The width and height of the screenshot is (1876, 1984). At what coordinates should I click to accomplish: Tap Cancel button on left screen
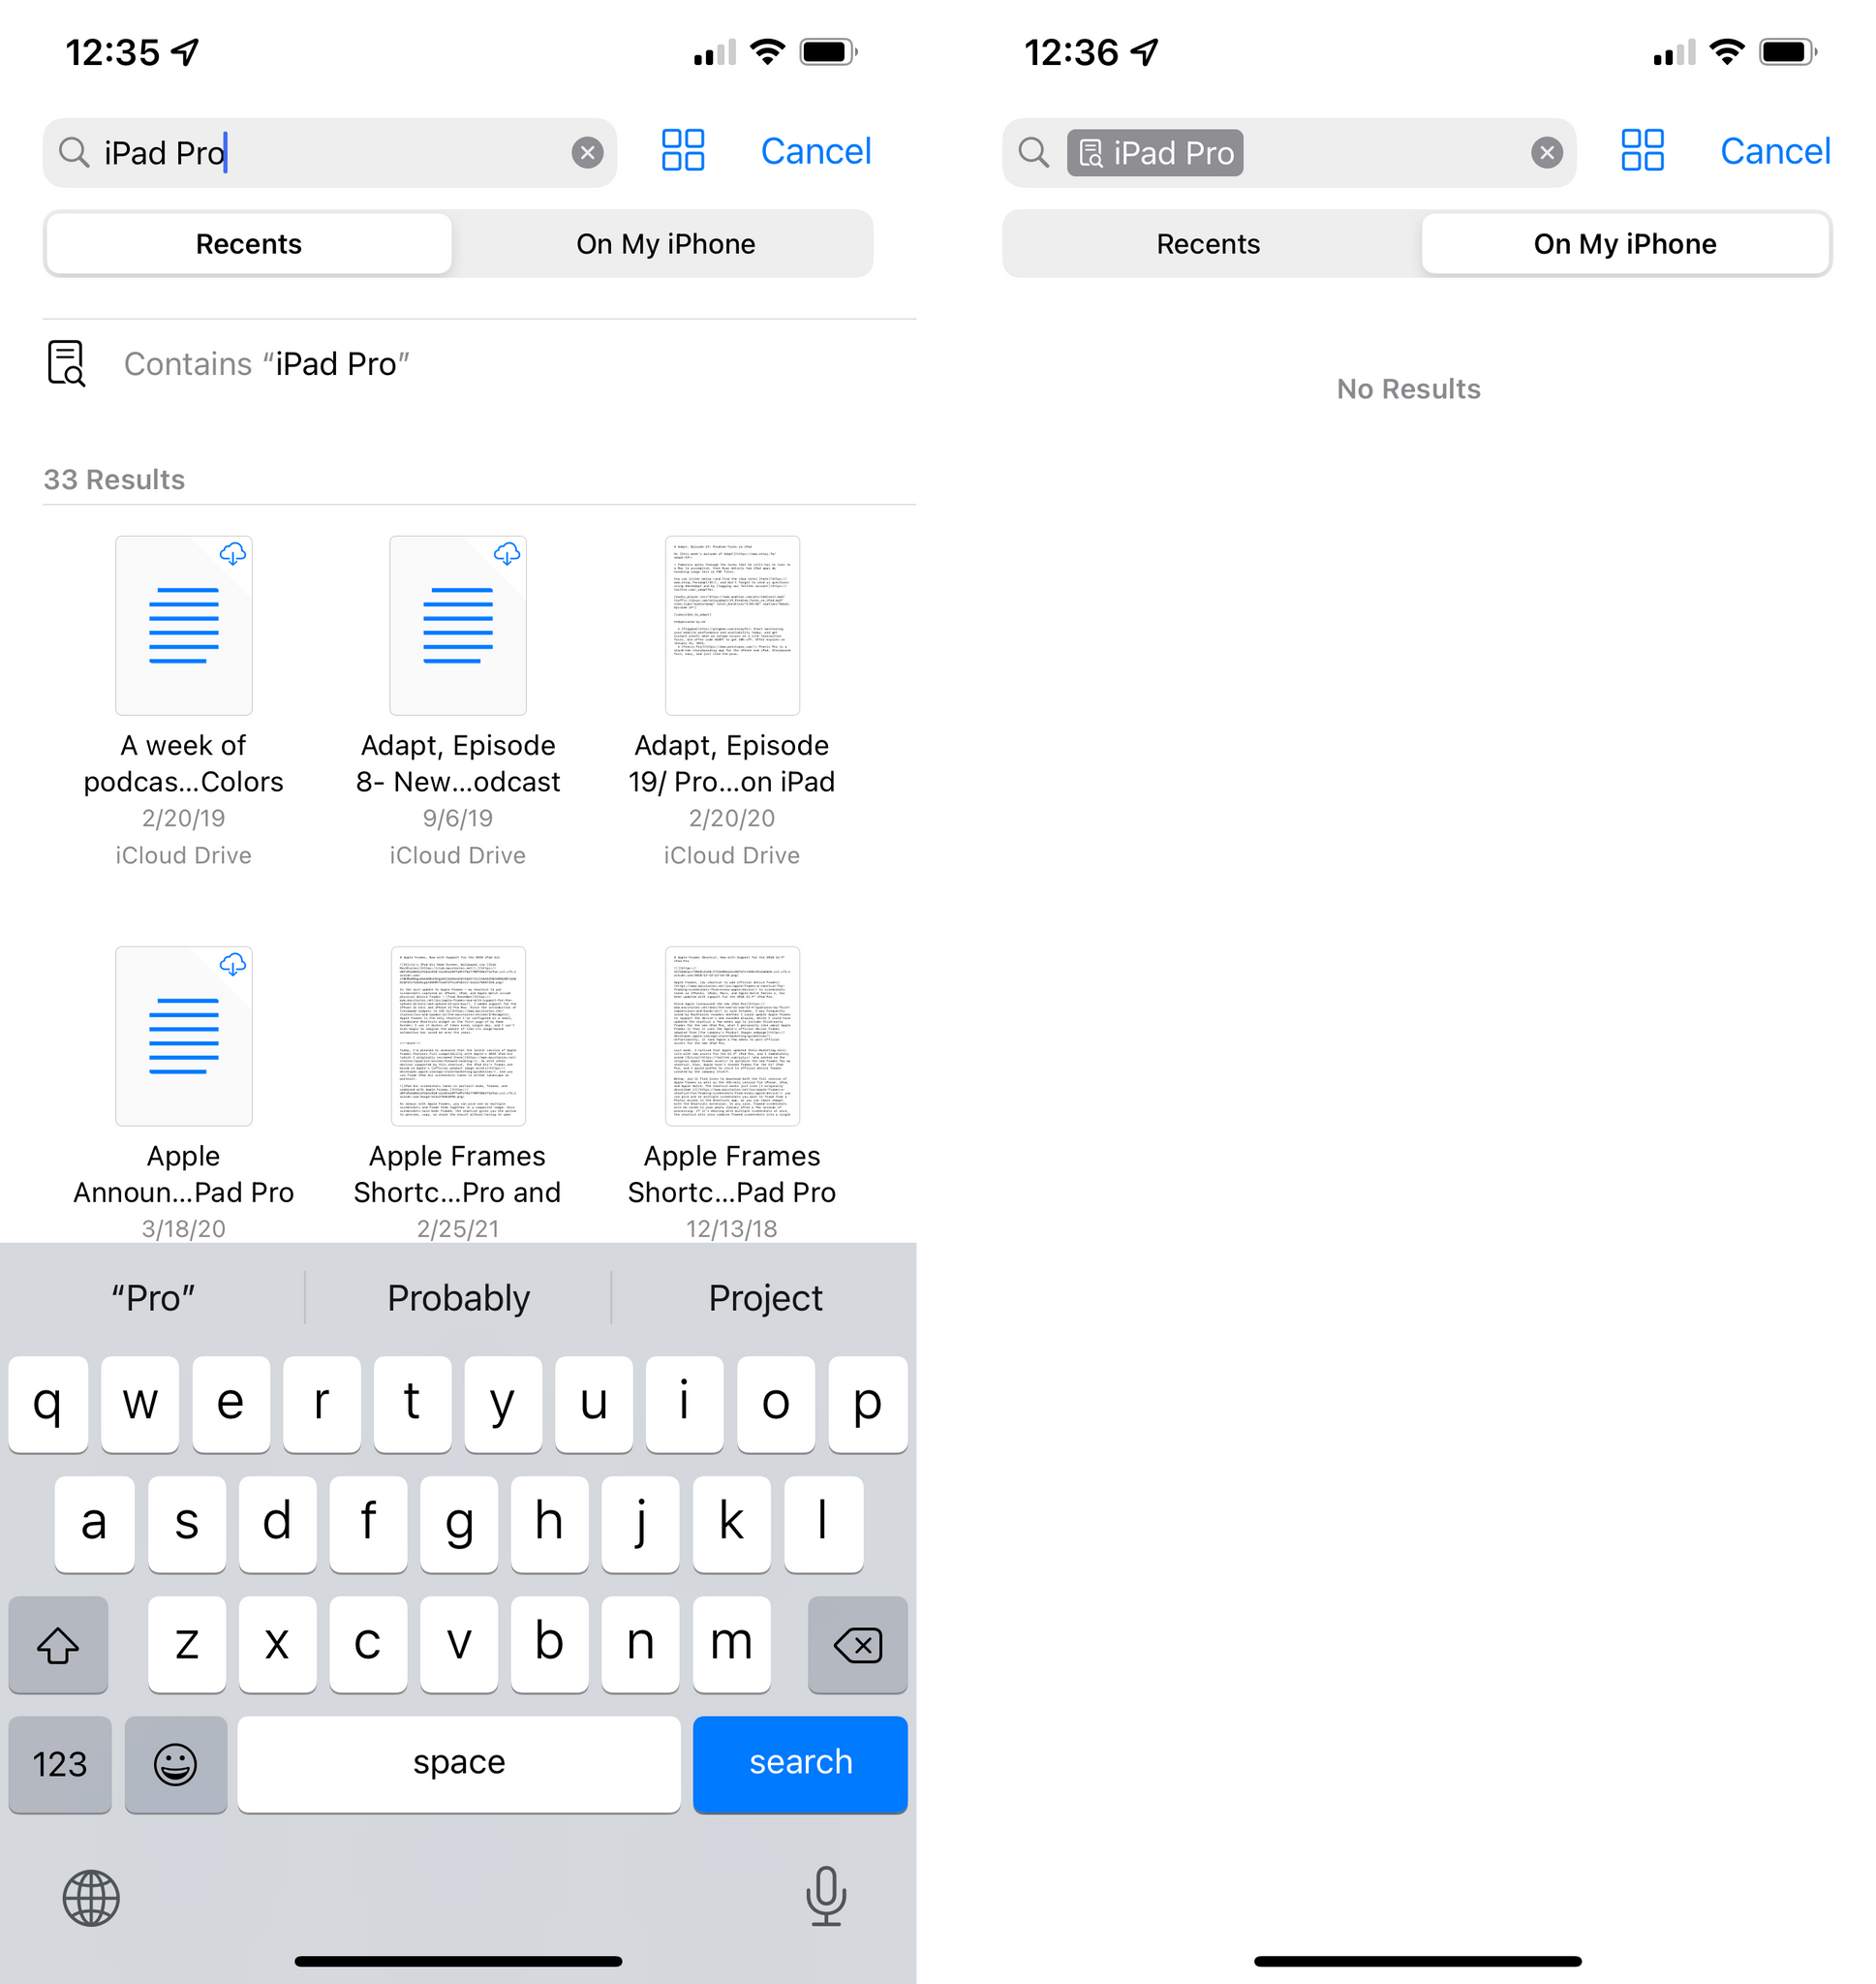pos(816,152)
